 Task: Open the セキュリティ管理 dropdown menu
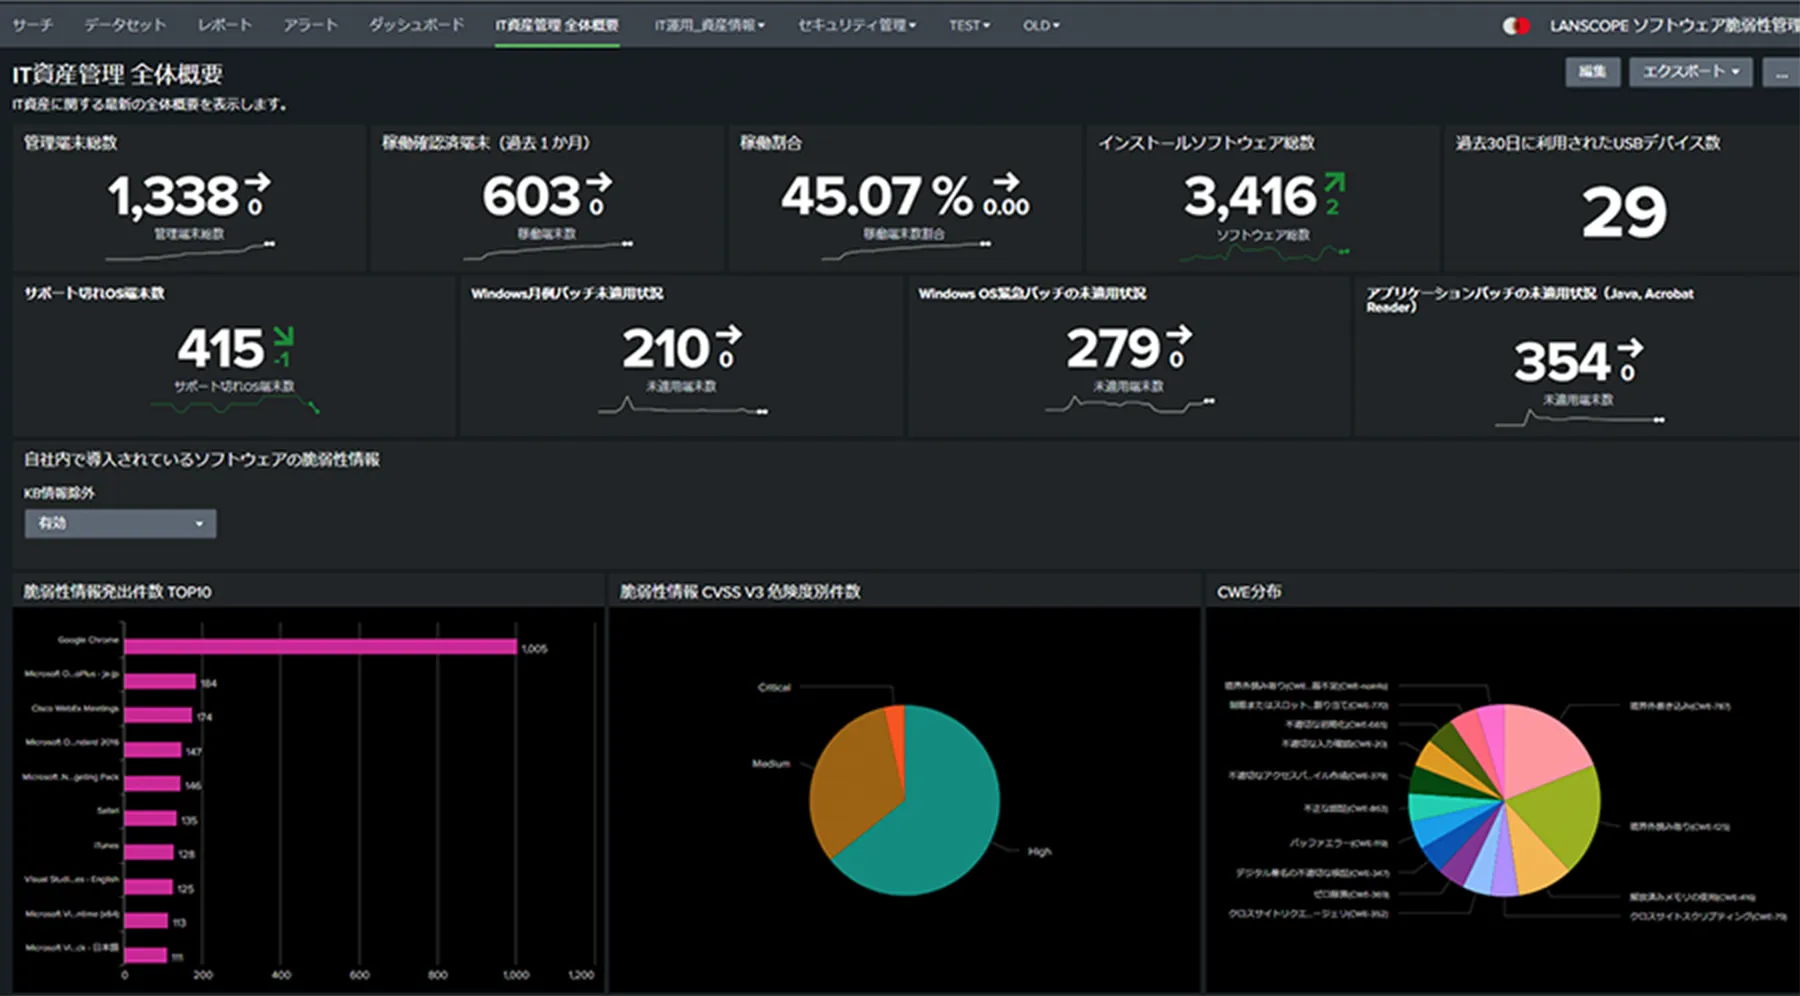pyautogui.click(x=856, y=25)
